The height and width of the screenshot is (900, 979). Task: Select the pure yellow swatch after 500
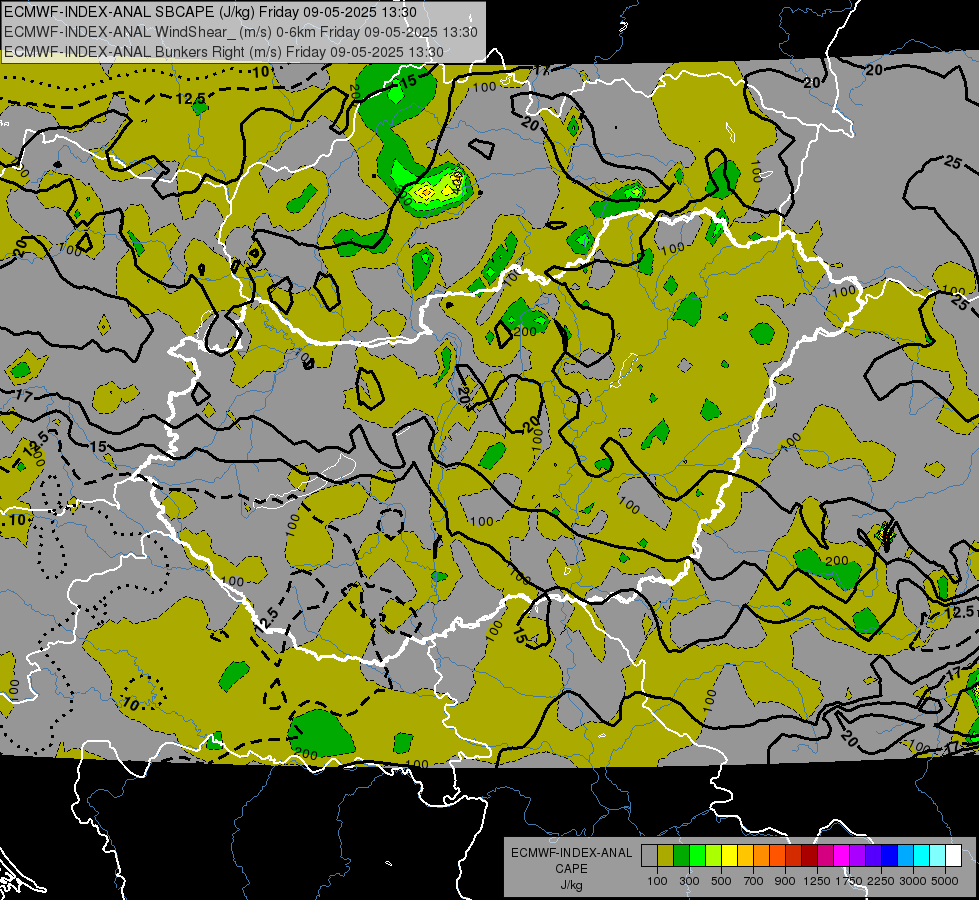pyautogui.click(x=729, y=856)
